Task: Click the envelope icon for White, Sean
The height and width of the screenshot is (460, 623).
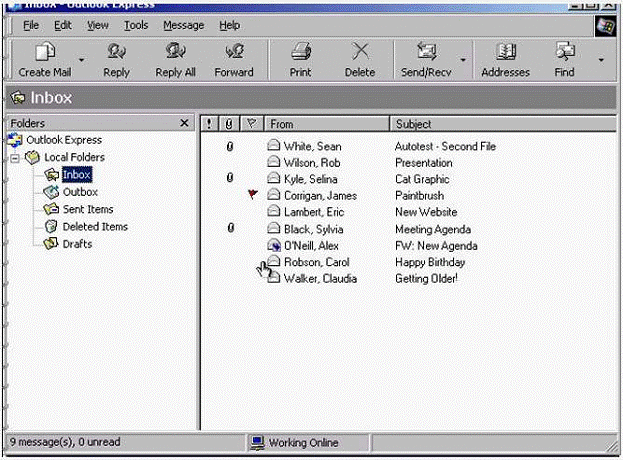Action: (x=273, y=145)
